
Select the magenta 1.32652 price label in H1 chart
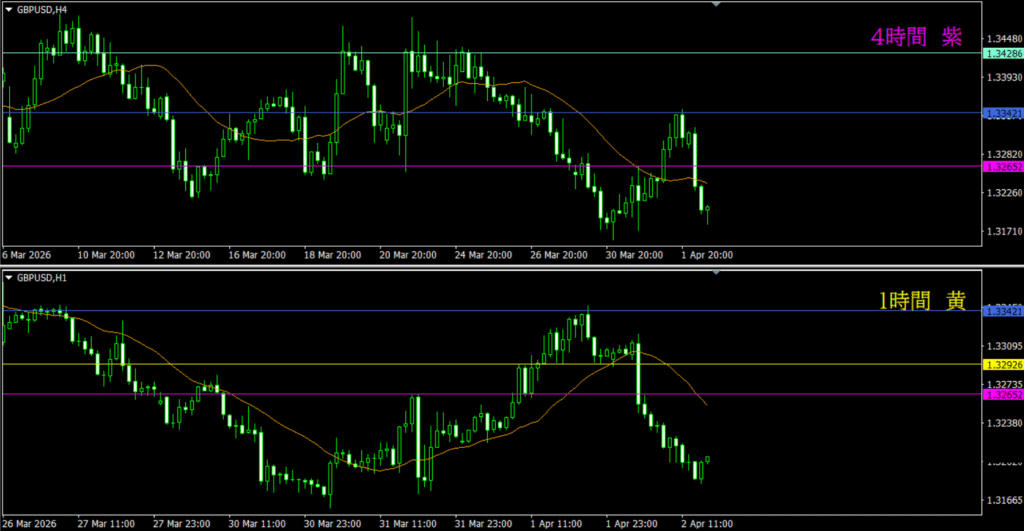click(1003, 394)
